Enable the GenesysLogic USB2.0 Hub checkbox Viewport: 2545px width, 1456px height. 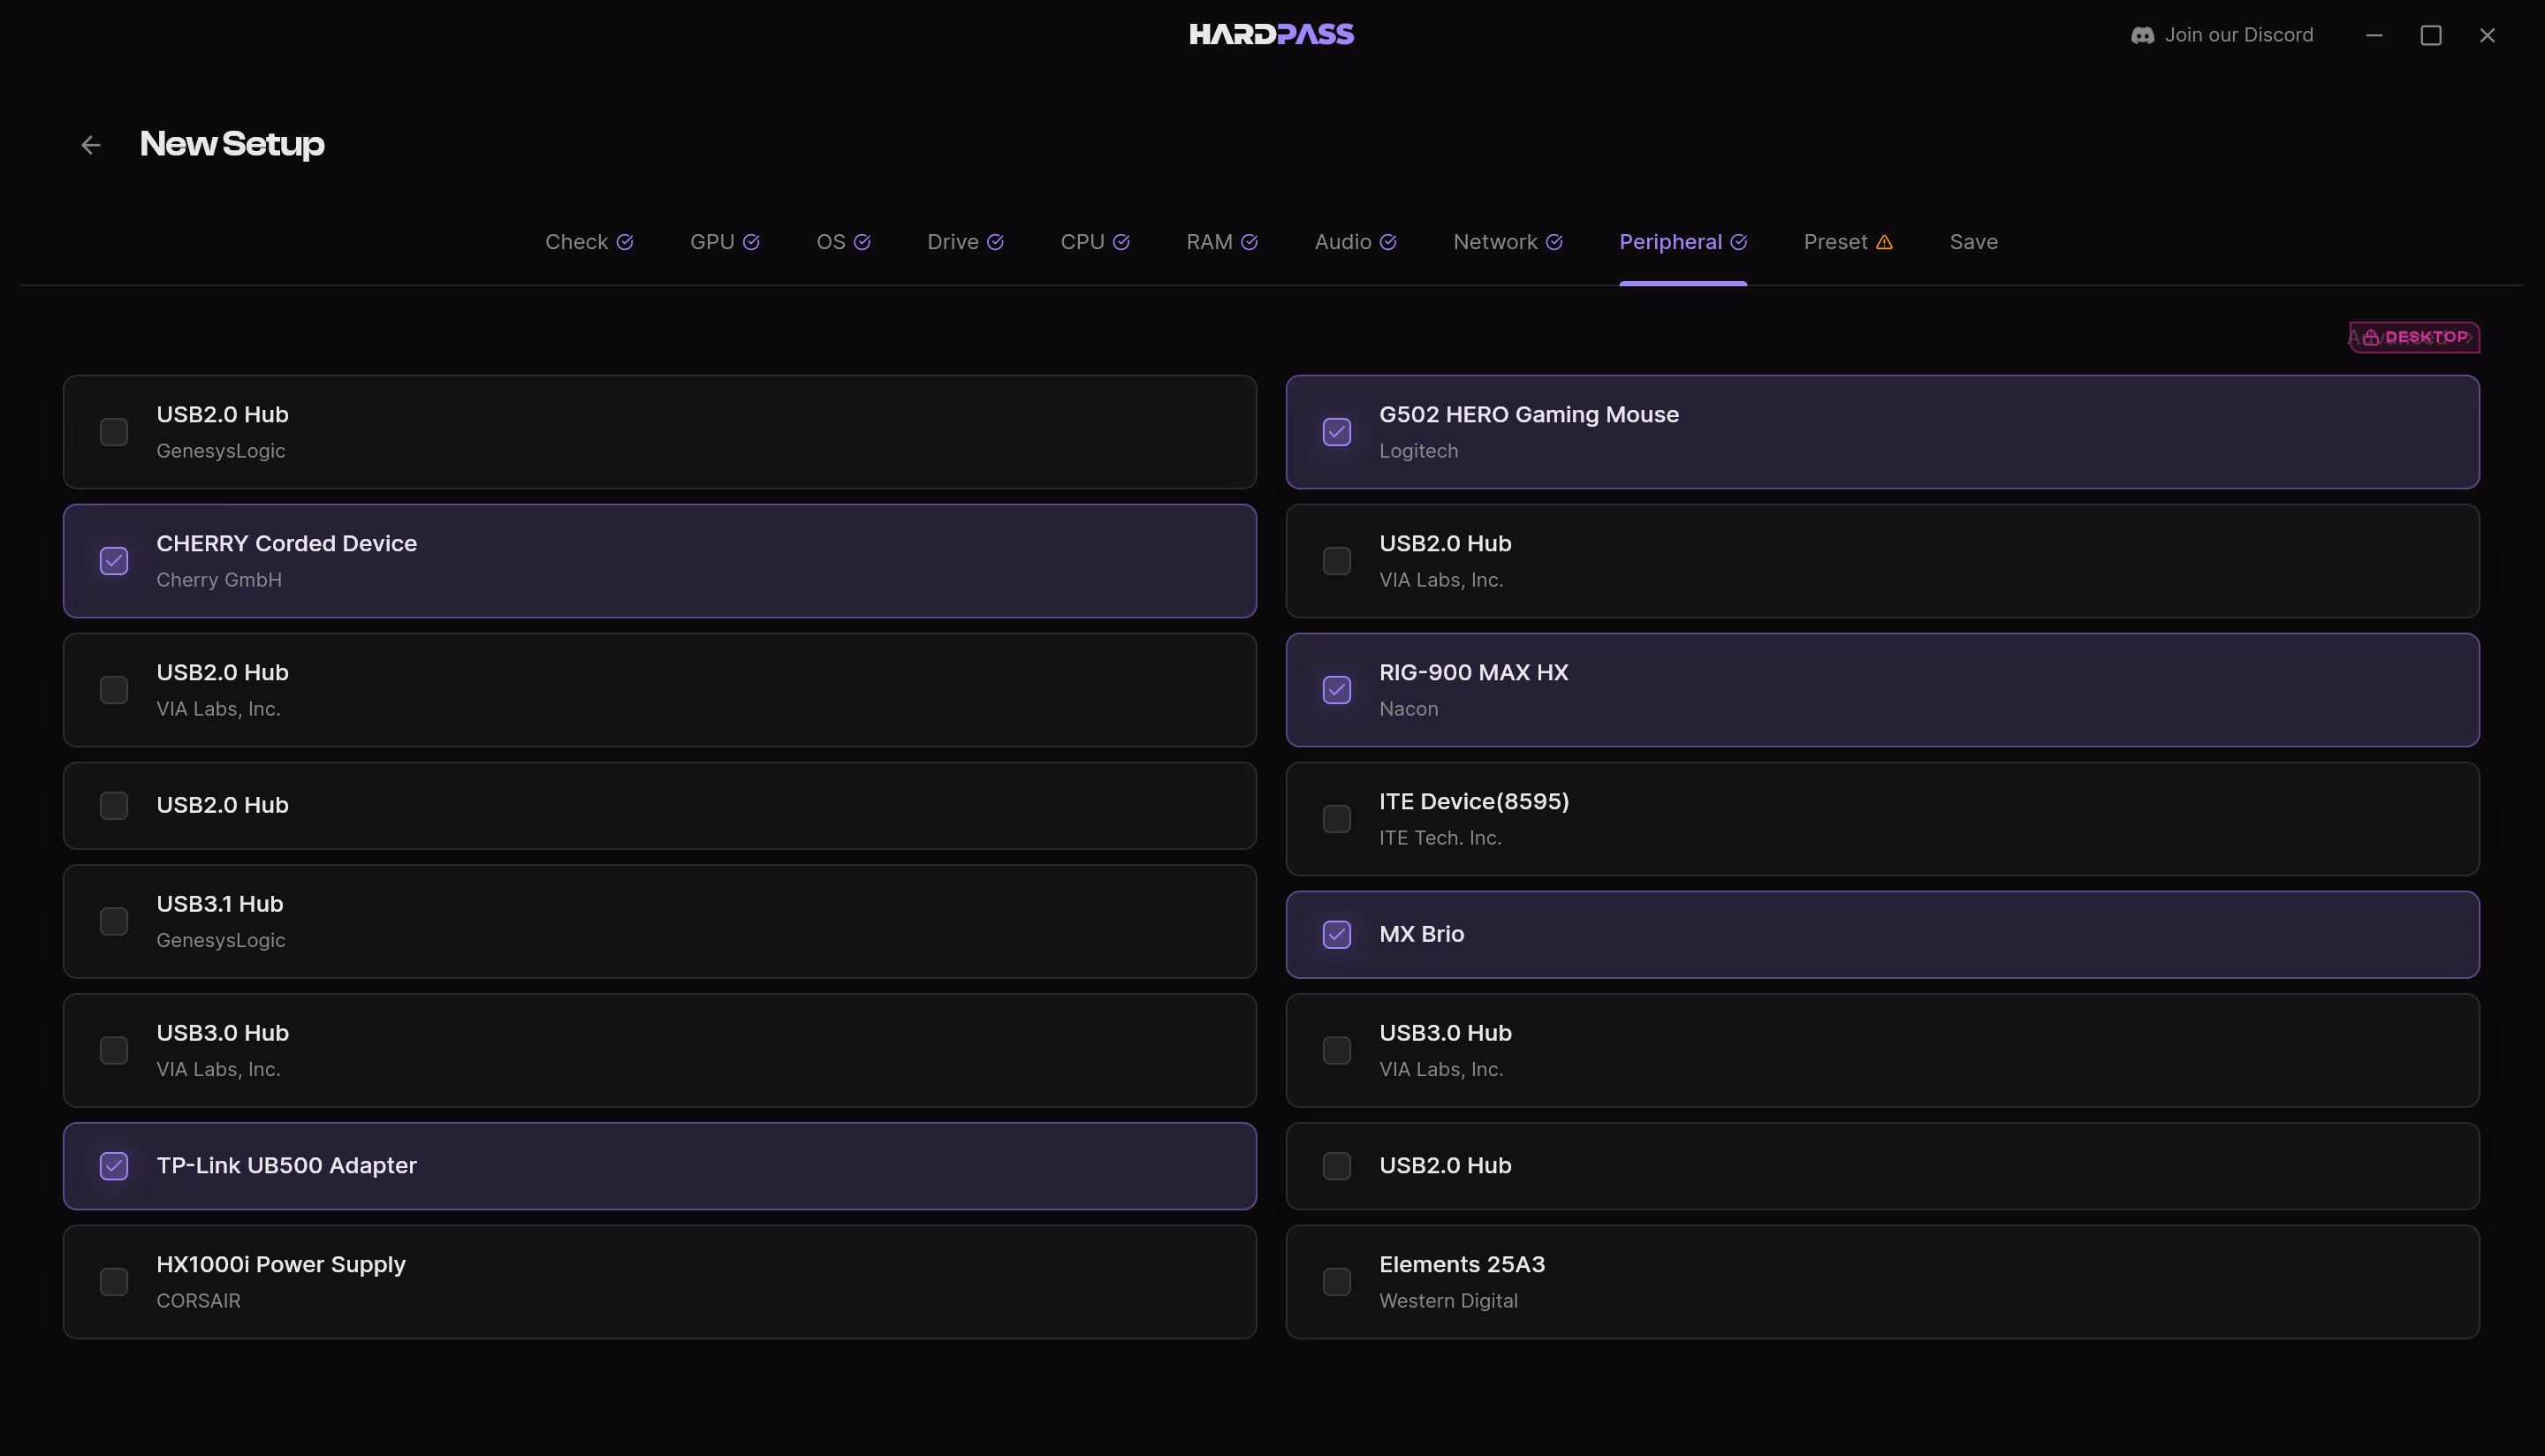coord(114,432)
